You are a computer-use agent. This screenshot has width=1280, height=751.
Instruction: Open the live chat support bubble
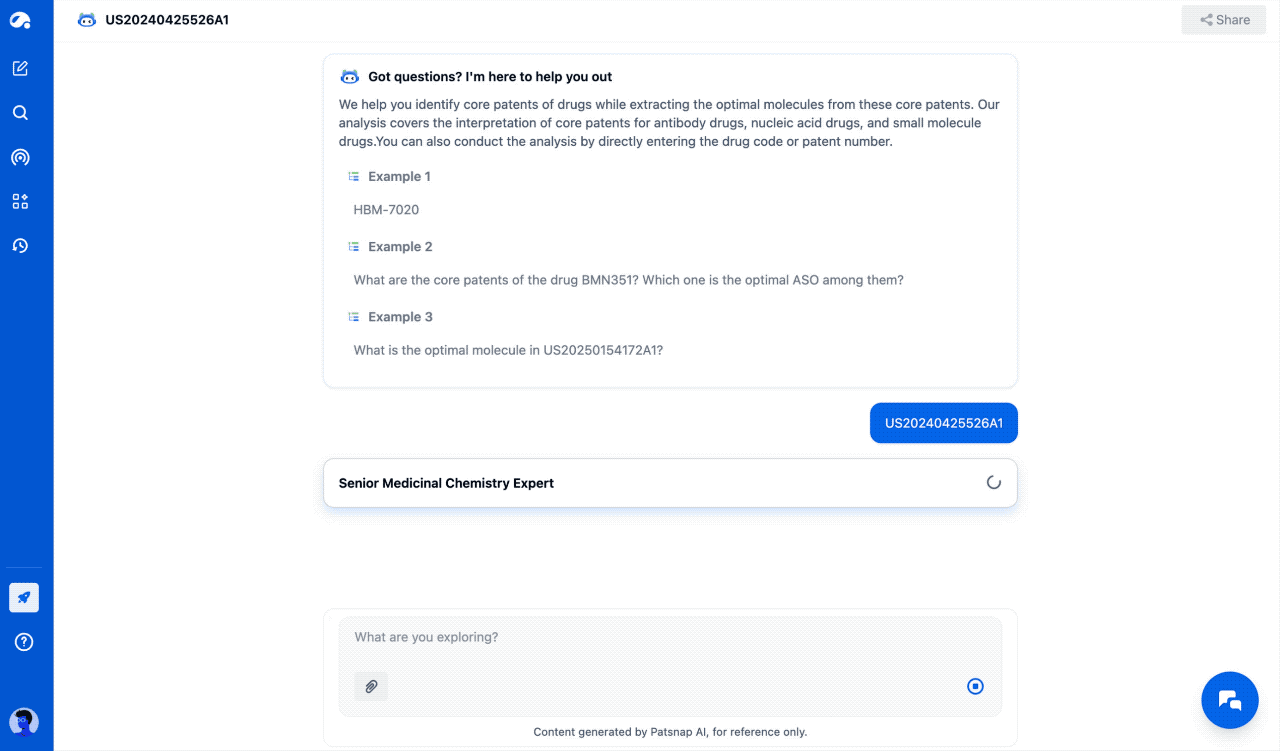(1229, 700)
